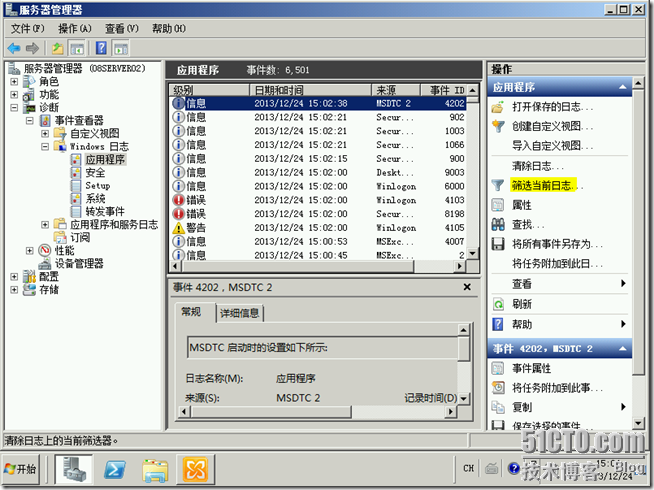Open the 操作(A) menu
654x490 pixels.
pos(75,28)
